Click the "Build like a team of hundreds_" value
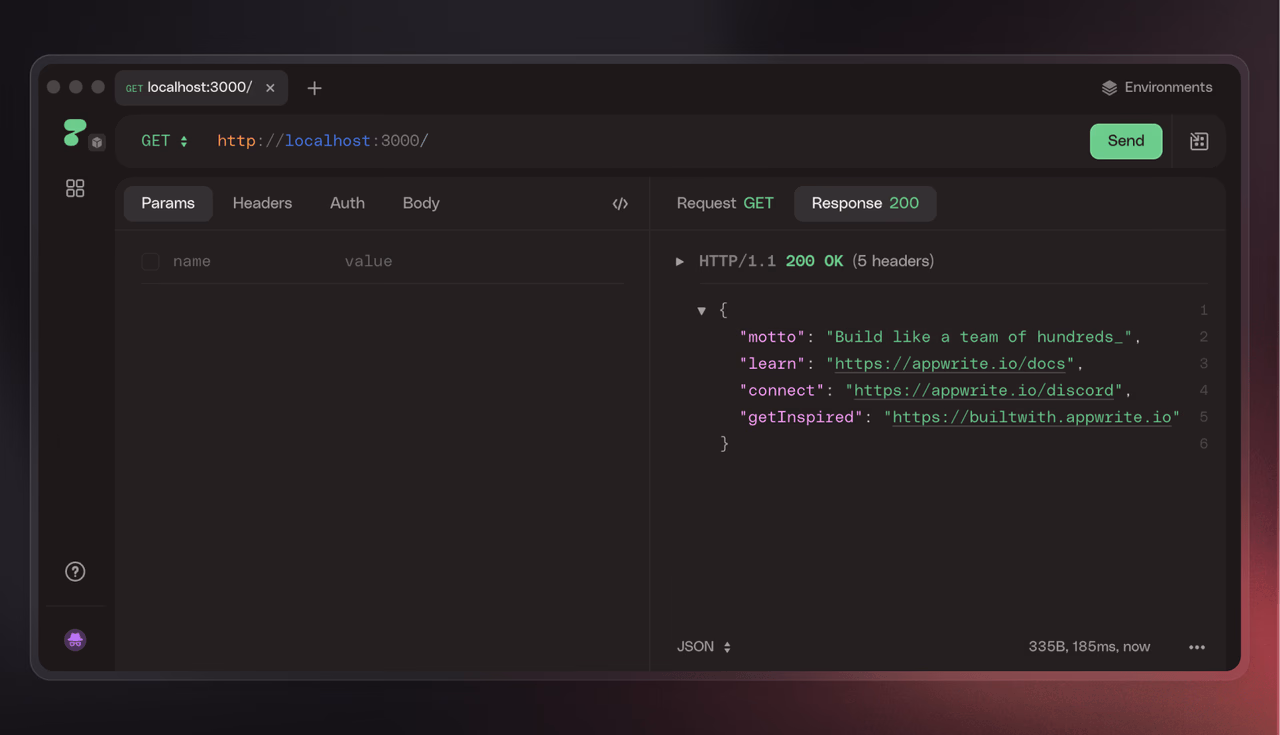The width and height of the screenshot is (1280, 735). (979, 337)
